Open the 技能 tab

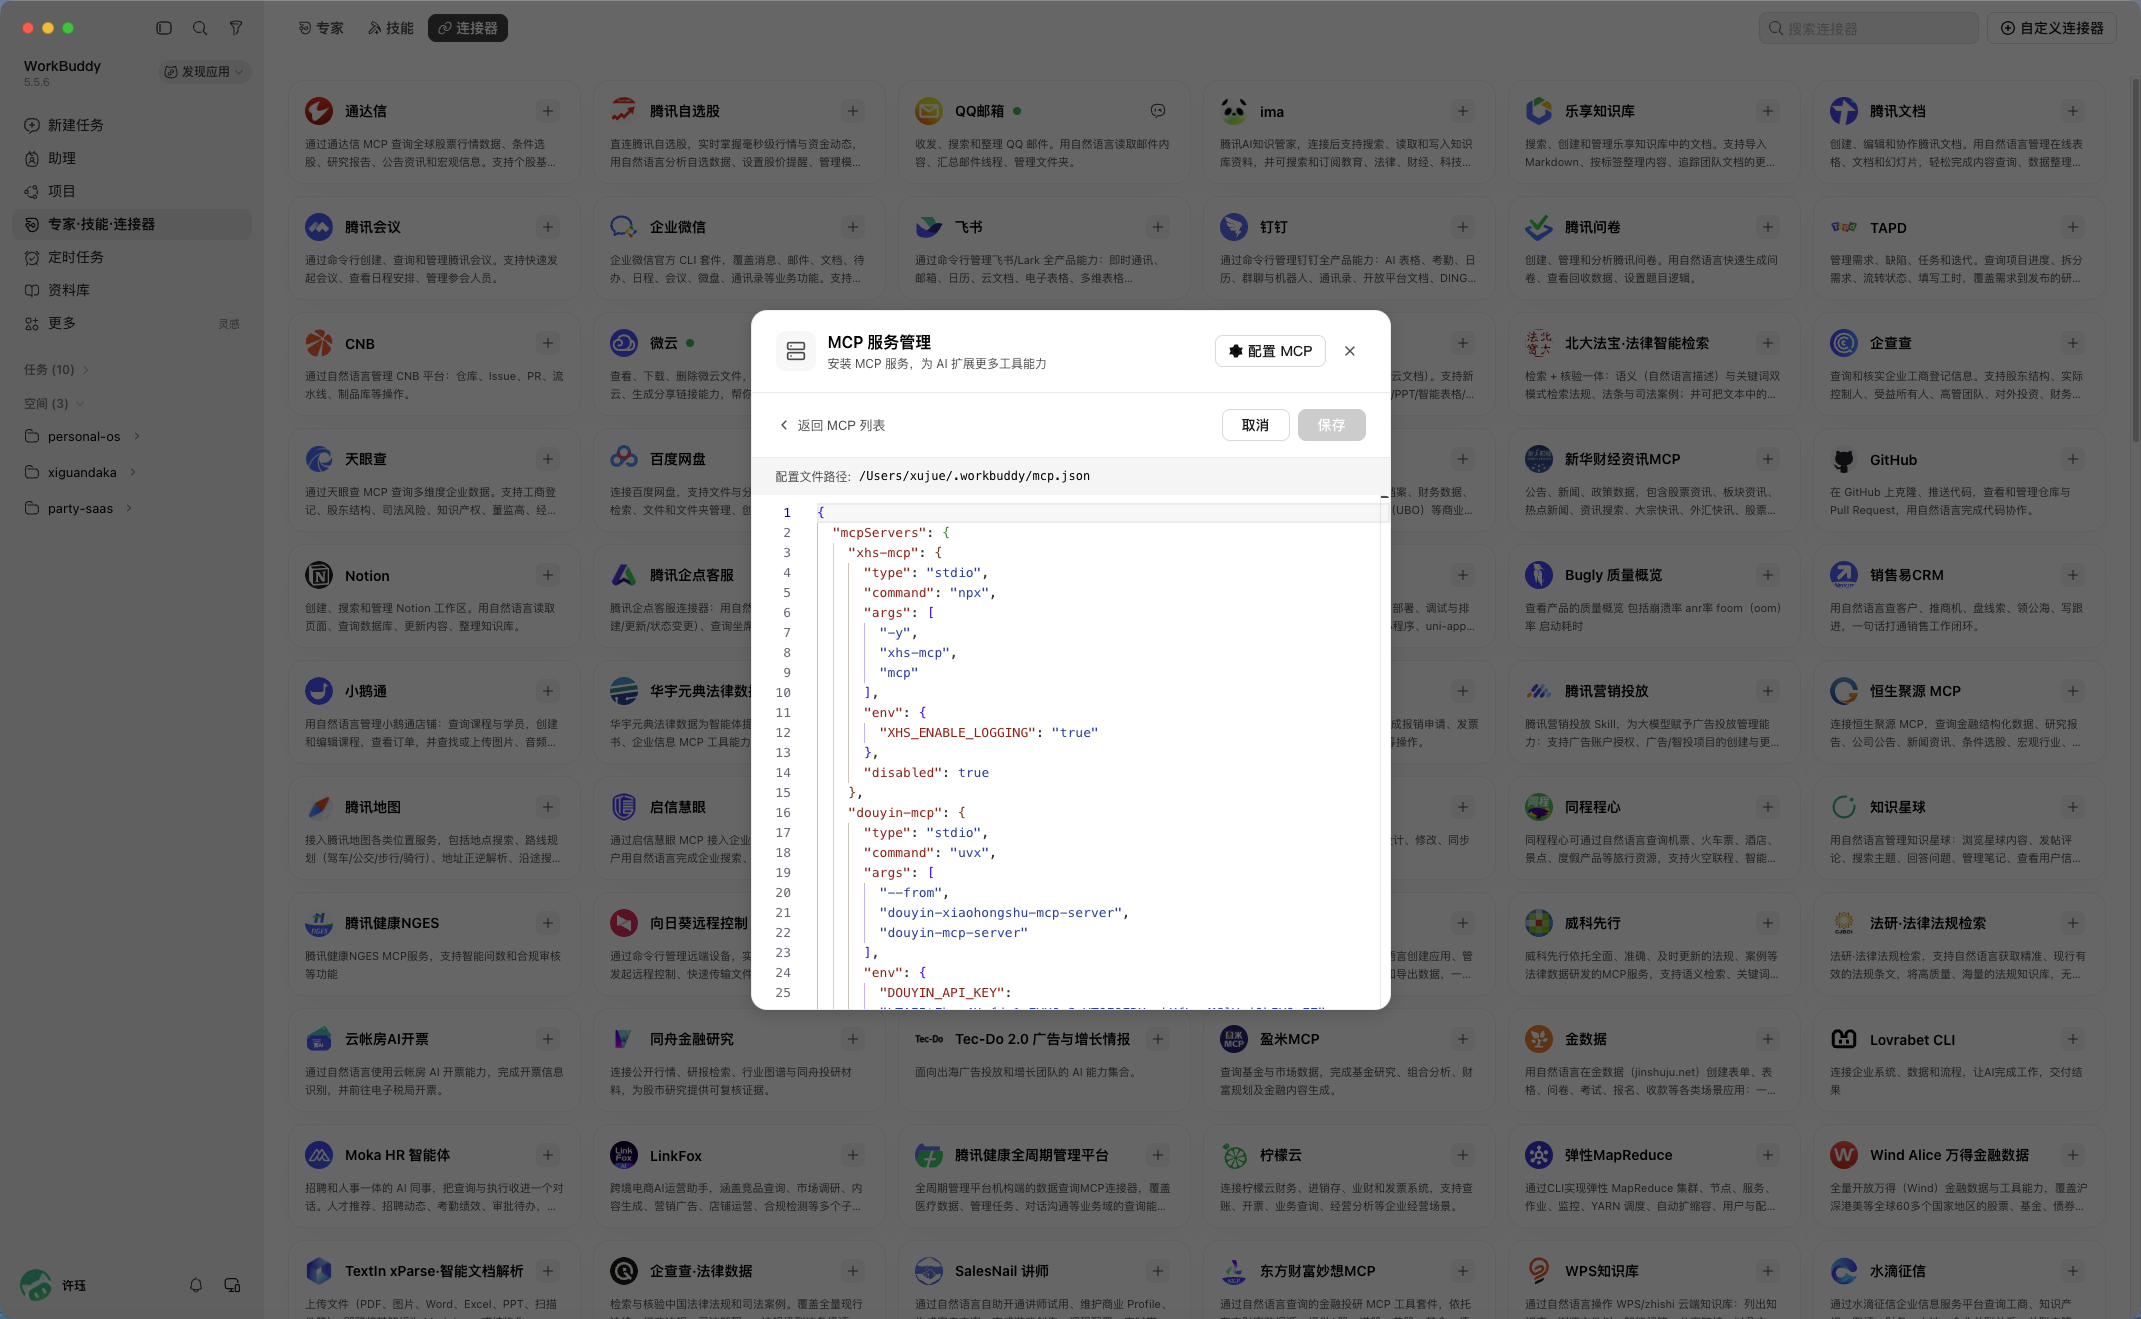coord(391,28)
